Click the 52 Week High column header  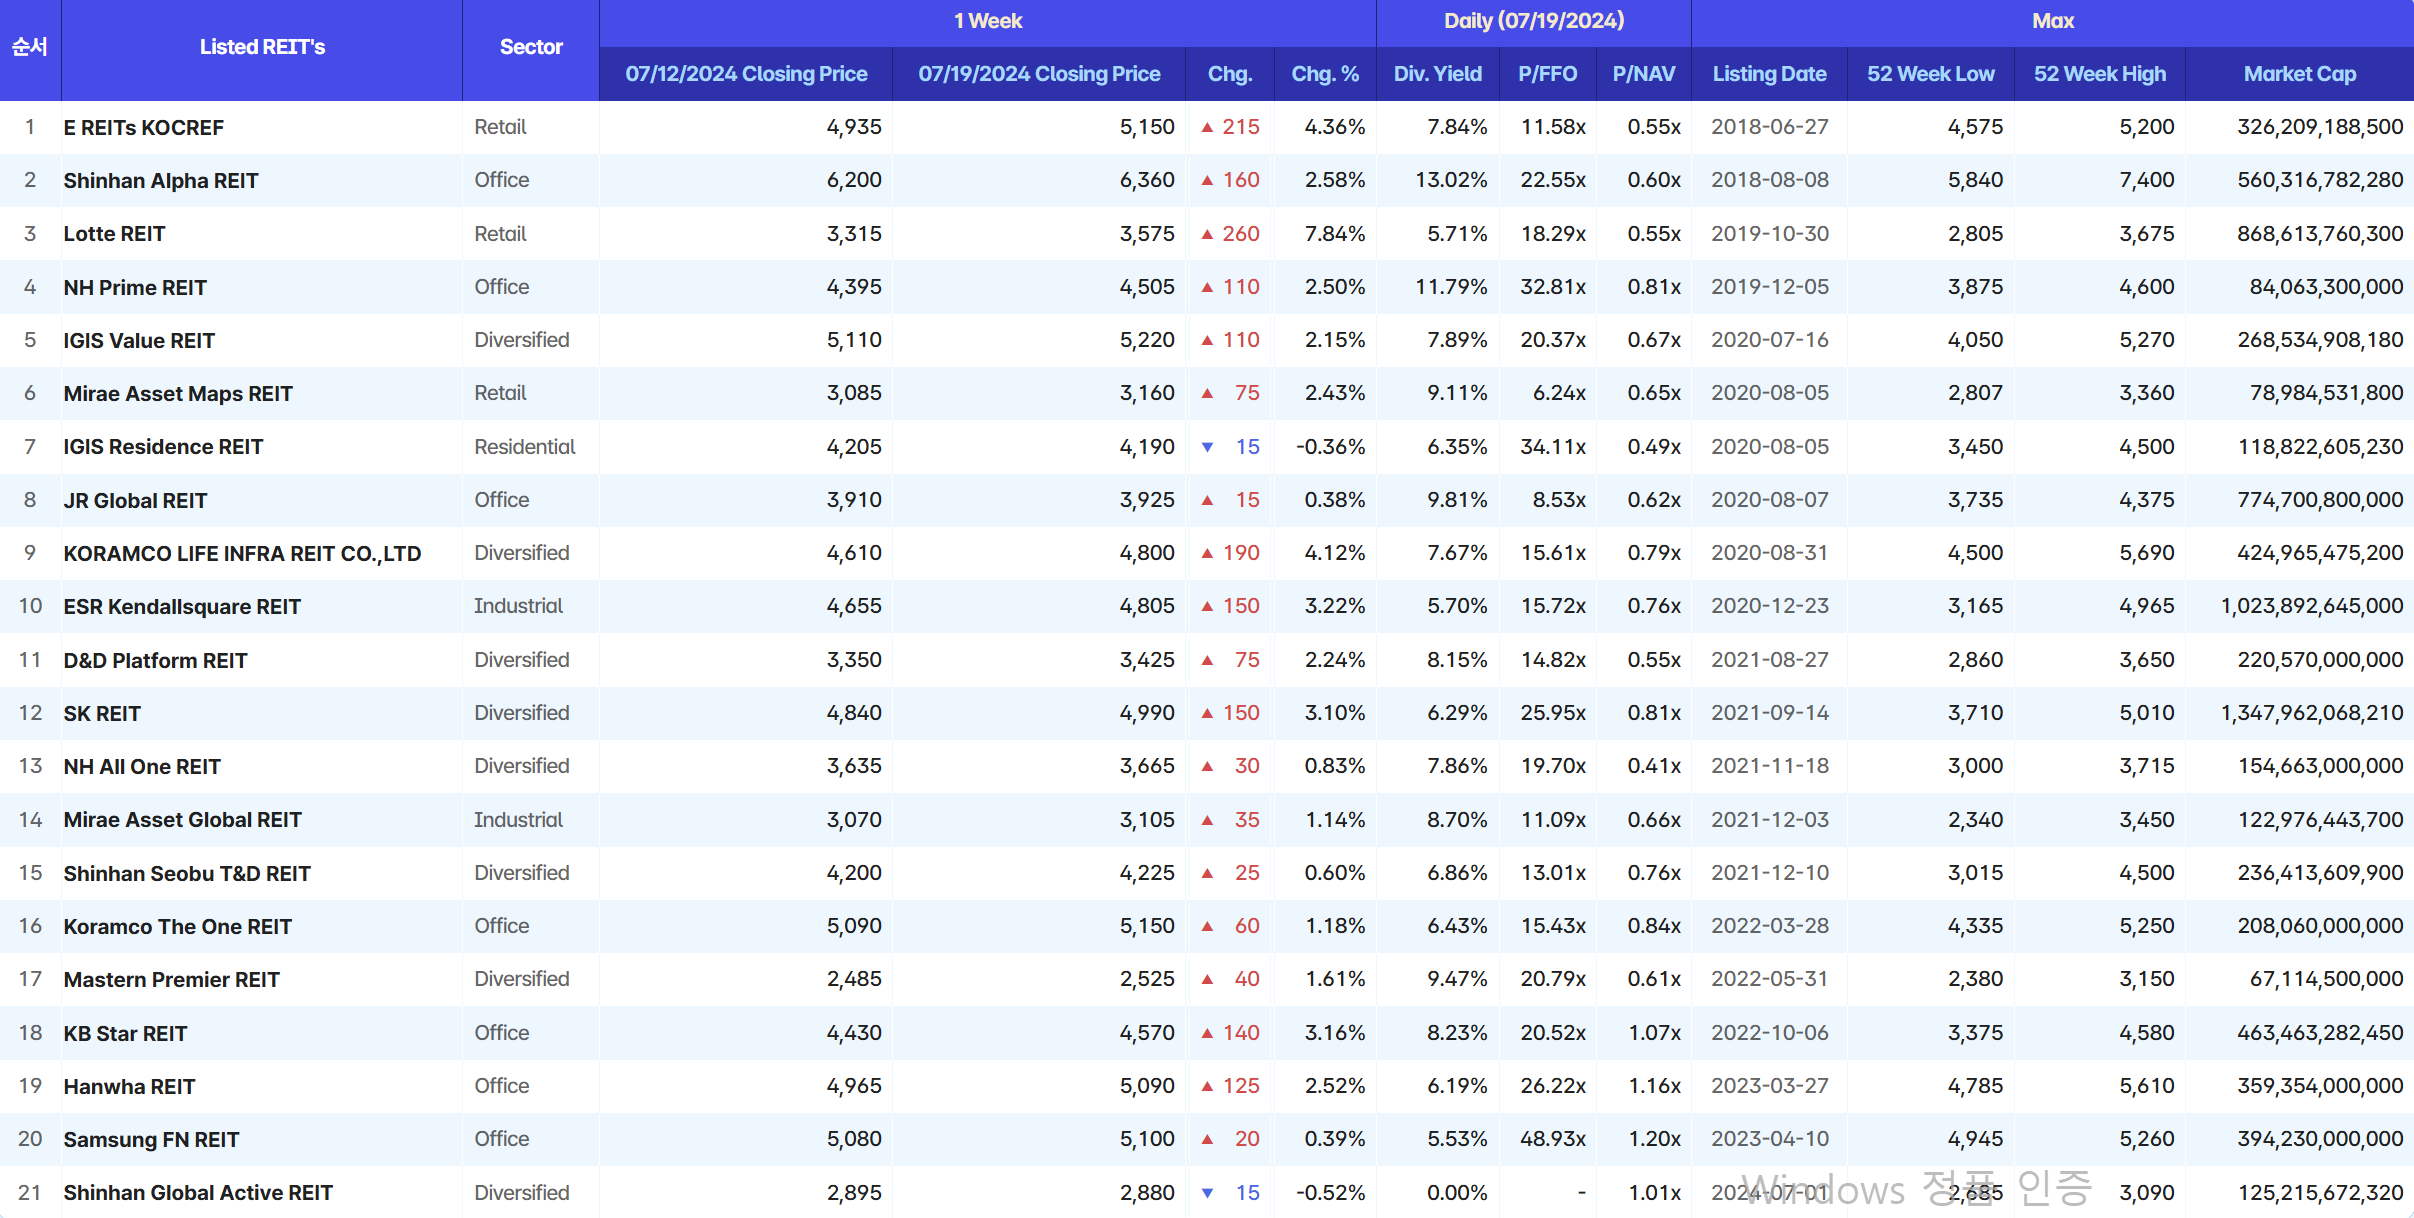coord(2099,74)
